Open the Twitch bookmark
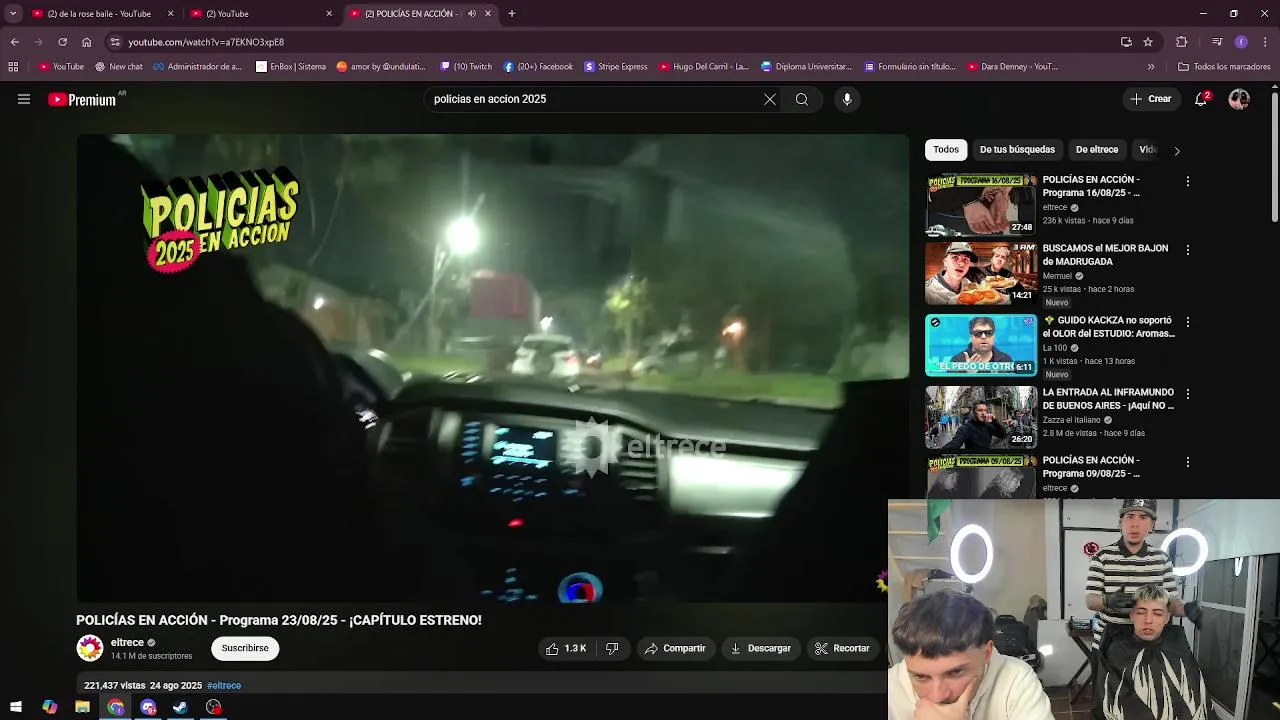The width and height of the screenshot is (1280, 720). (466, 67)
